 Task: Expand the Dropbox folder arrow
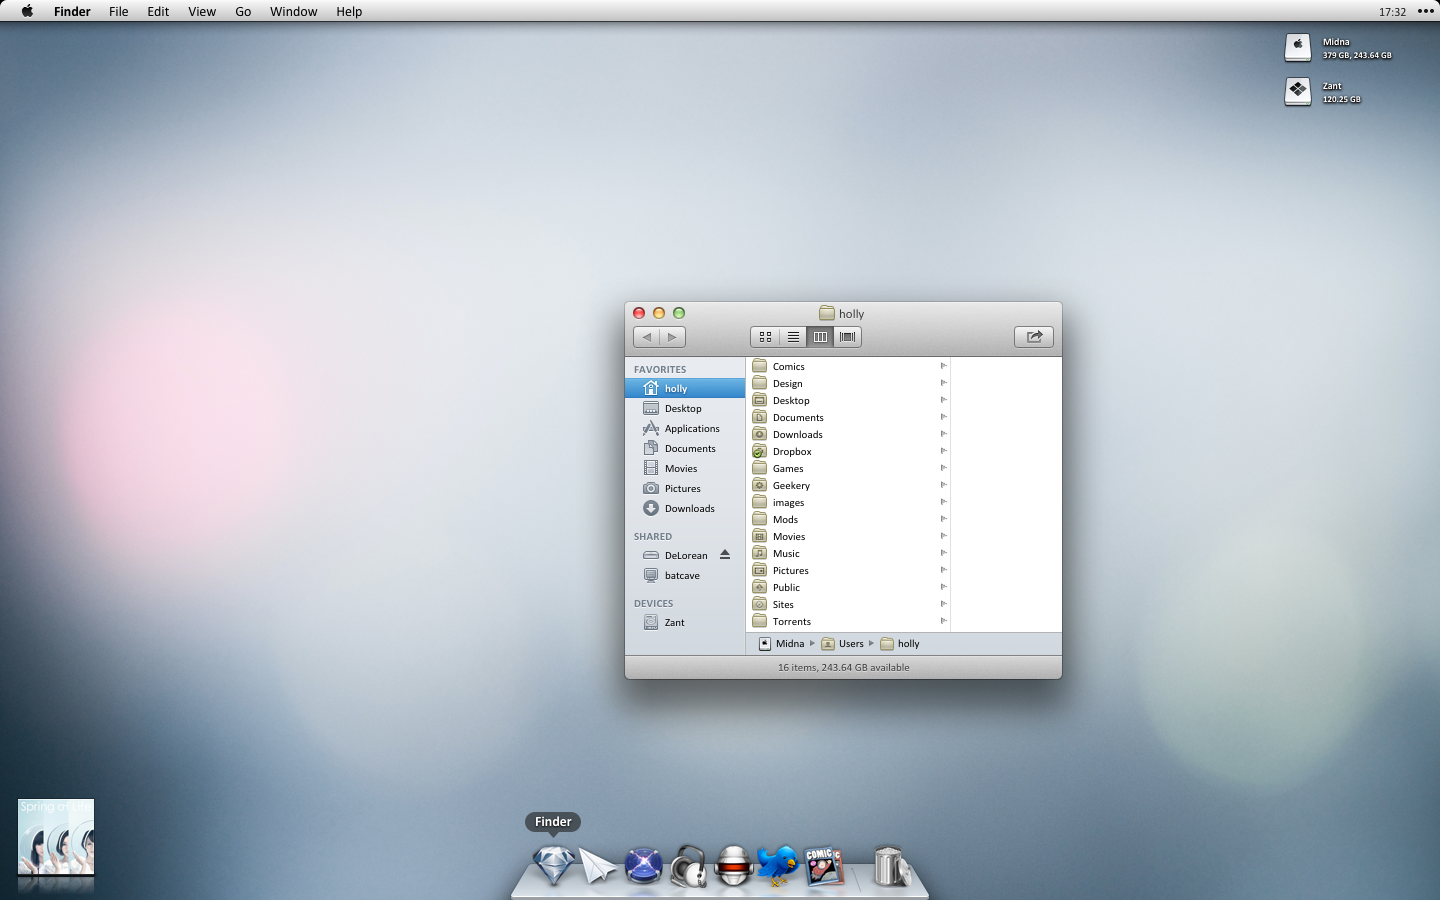(x=943, y=451)
